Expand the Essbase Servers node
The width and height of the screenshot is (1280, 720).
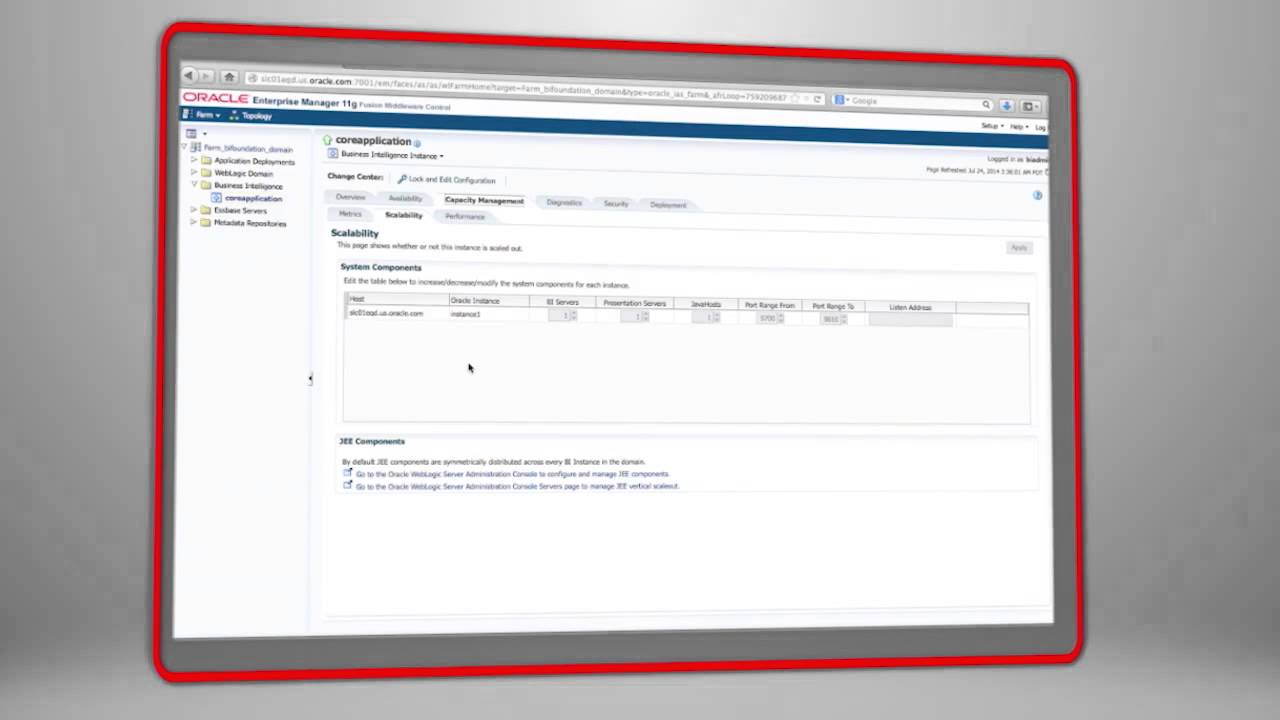point(194,210)
